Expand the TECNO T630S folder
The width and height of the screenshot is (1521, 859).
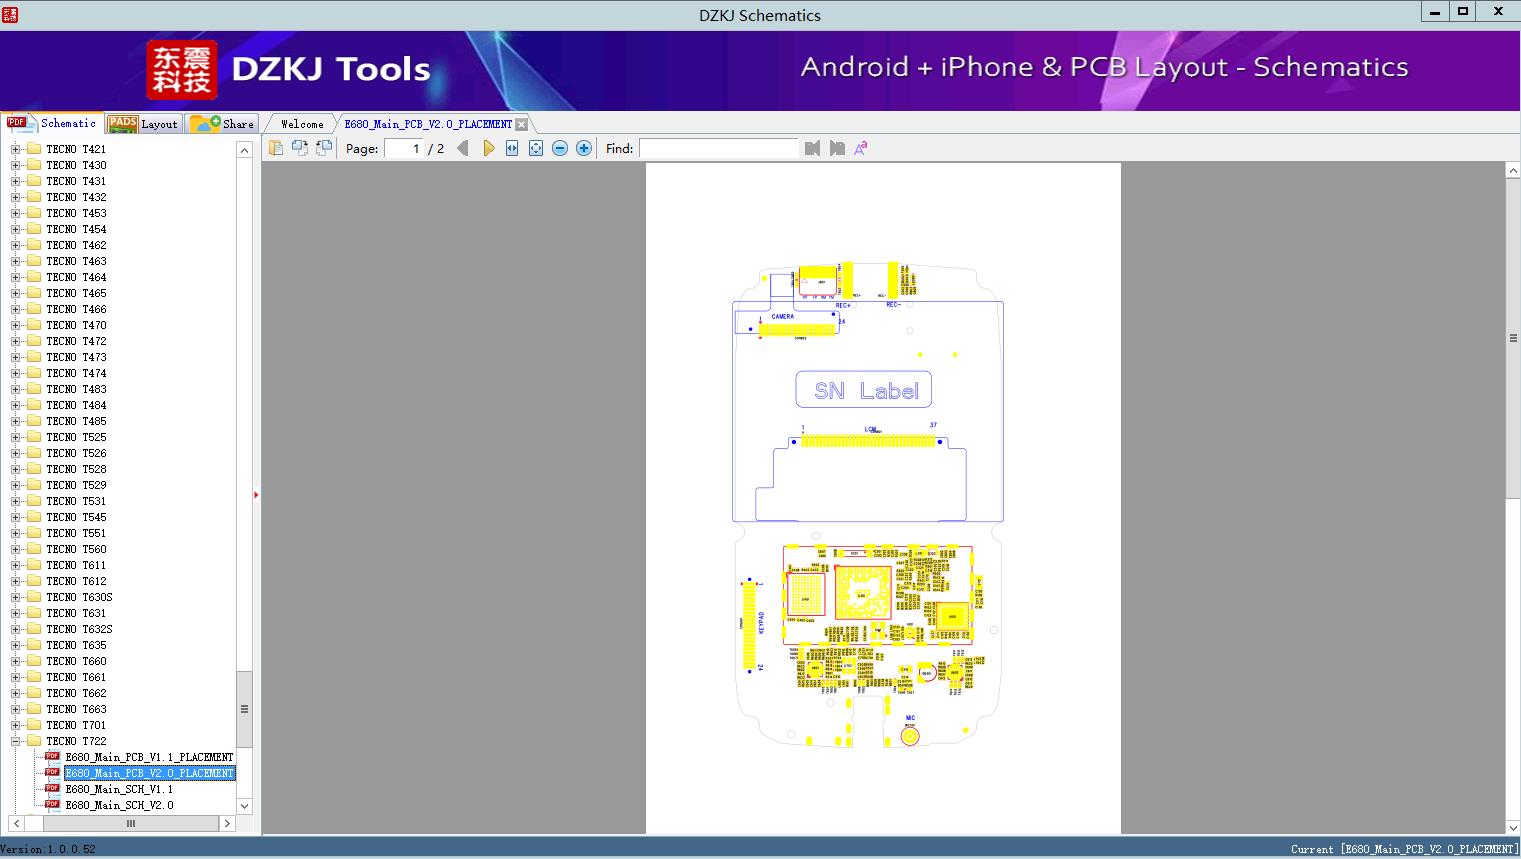click(15, 597)
